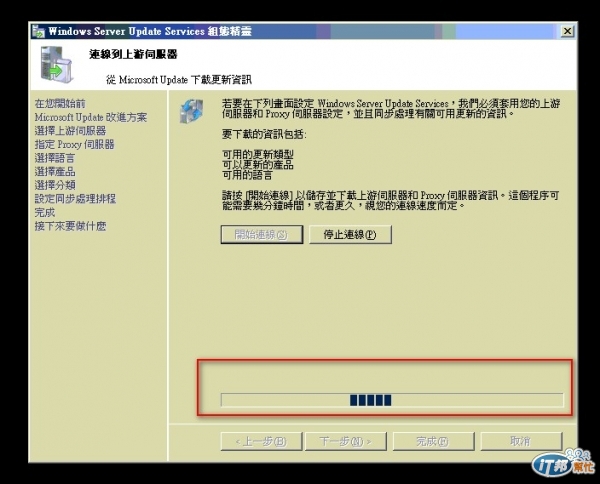Click the 下一步 next button

346,442
